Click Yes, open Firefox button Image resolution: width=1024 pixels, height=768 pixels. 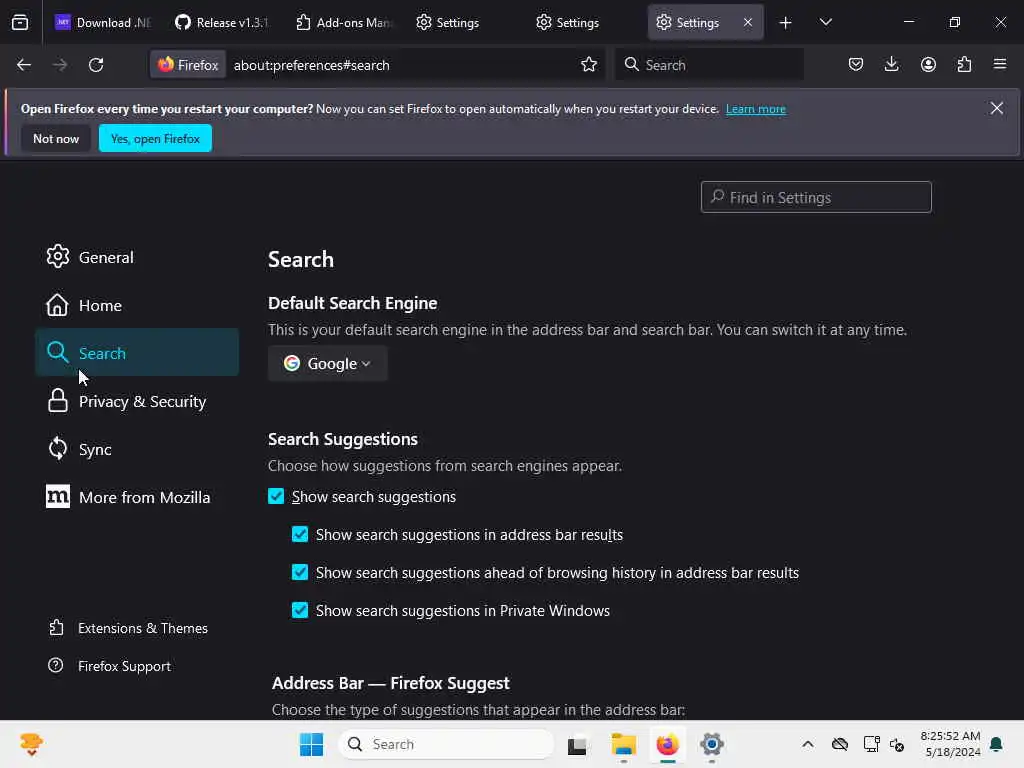(x=155, y=138)
